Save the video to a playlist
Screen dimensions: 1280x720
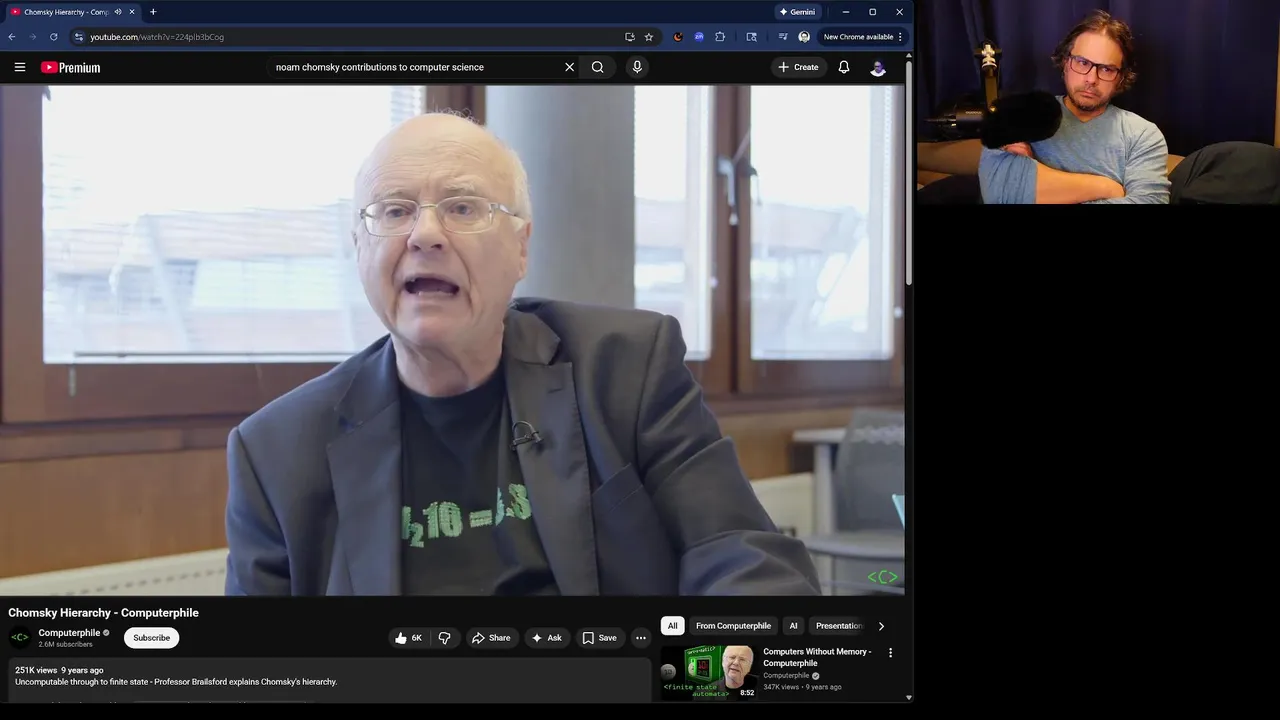pyautogui.click(x=600, y=638)
